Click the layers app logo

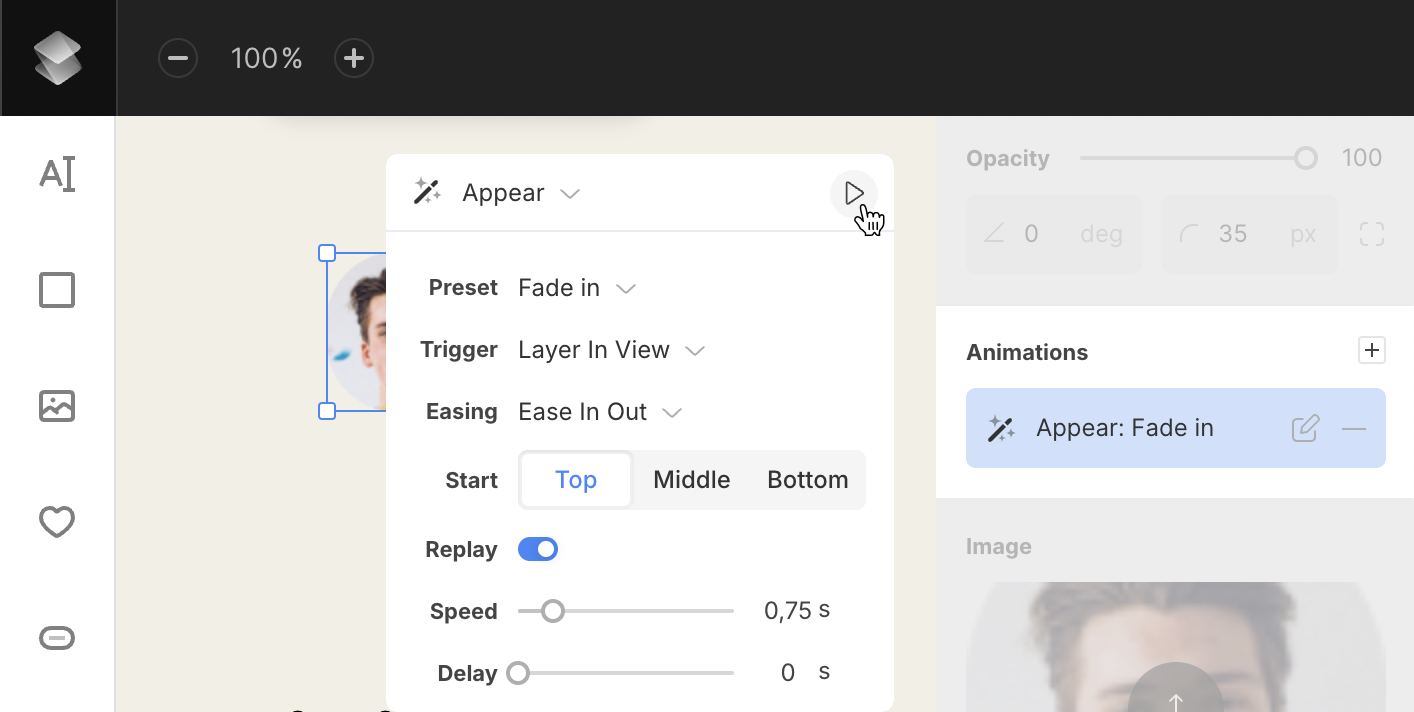click(57, 57)
